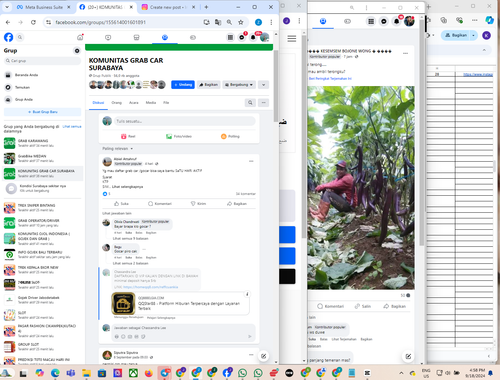Click the Reel option in the post composer
Screen dimensions: 500x380
(128, 136)
